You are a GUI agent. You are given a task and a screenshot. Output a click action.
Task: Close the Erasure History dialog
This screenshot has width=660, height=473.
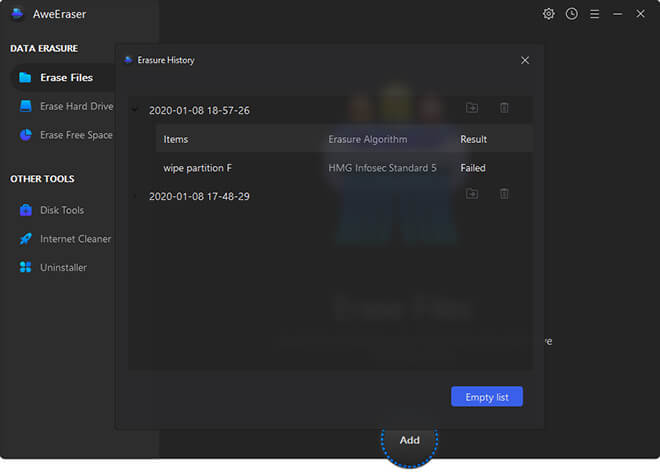click(x=525, y=60)
